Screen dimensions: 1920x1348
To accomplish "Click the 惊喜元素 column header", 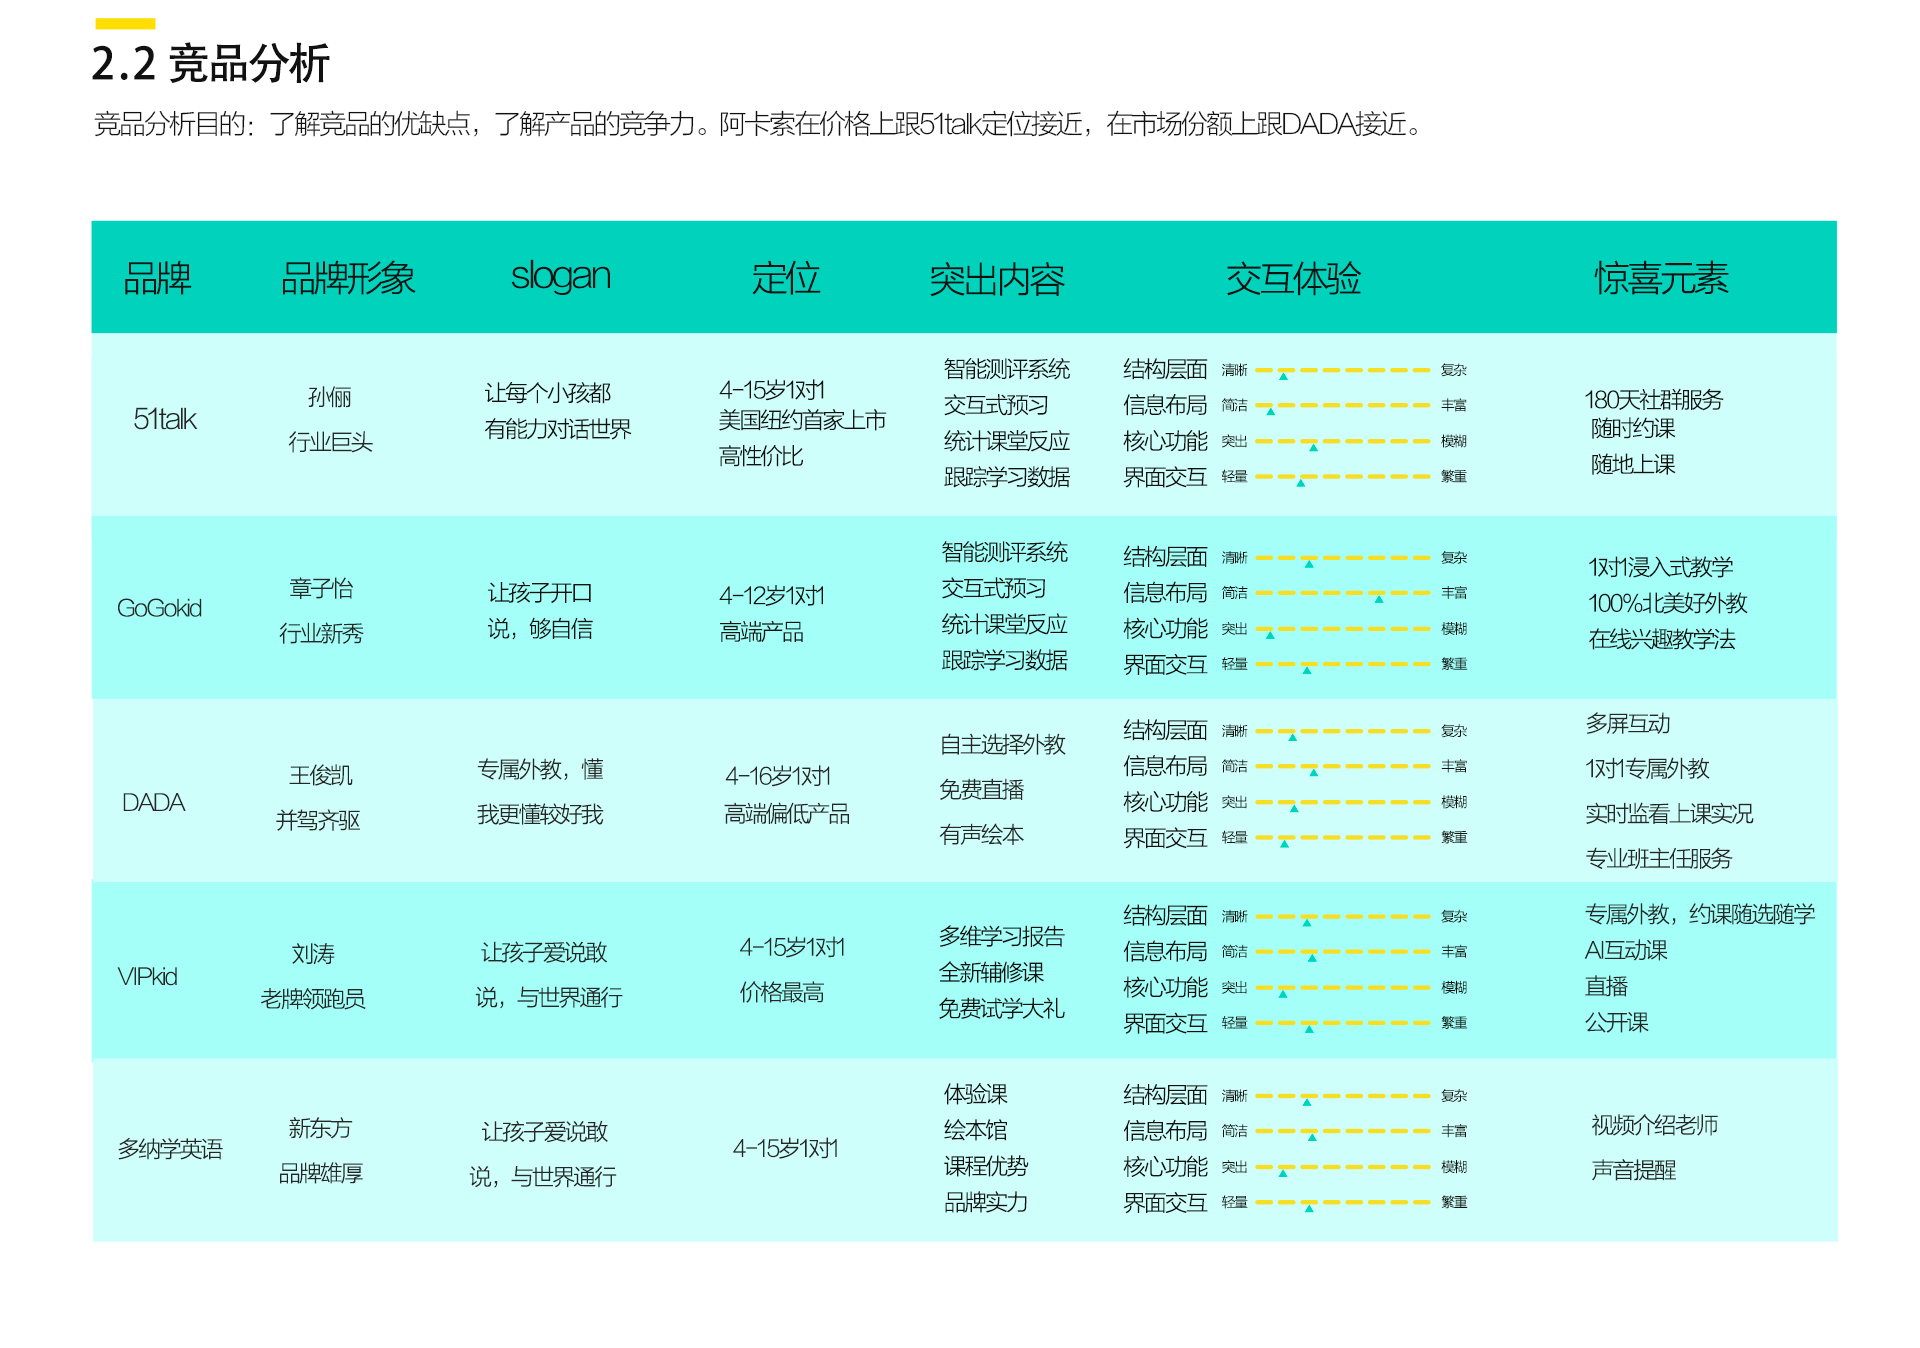I will click(x=1661, y=278).
